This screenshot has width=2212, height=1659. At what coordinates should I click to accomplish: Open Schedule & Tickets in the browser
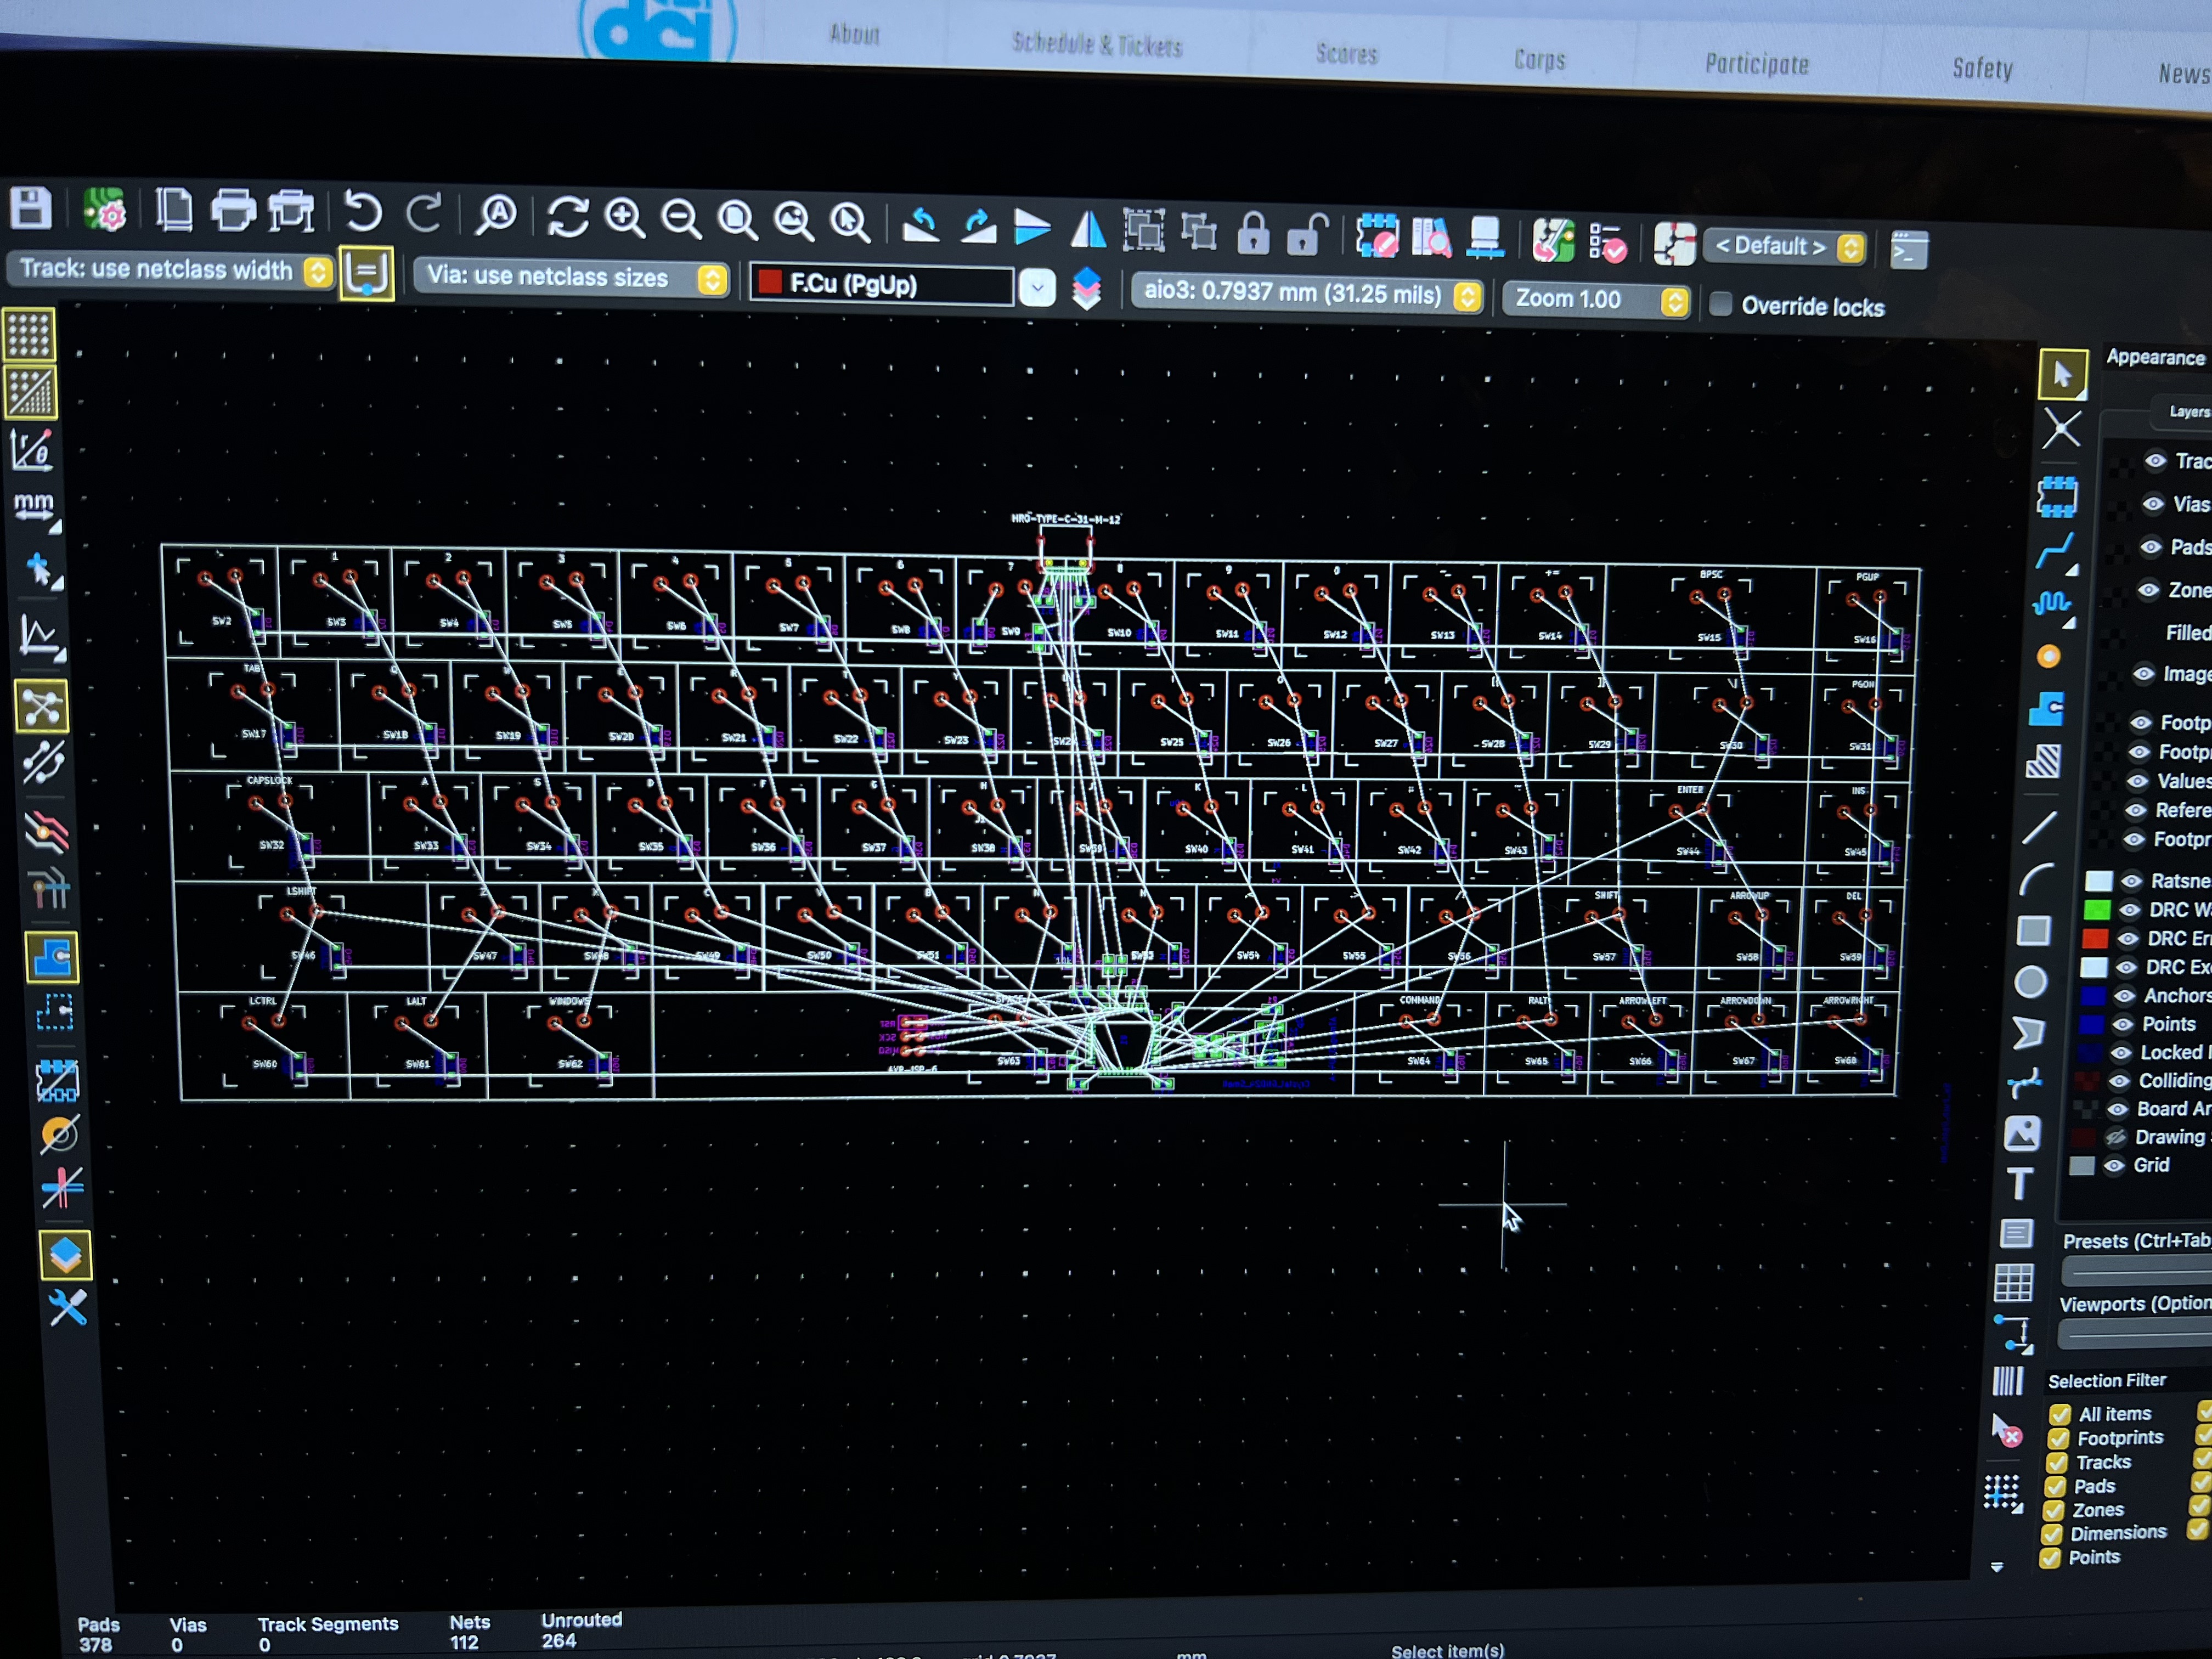(x=1097, y=44)
